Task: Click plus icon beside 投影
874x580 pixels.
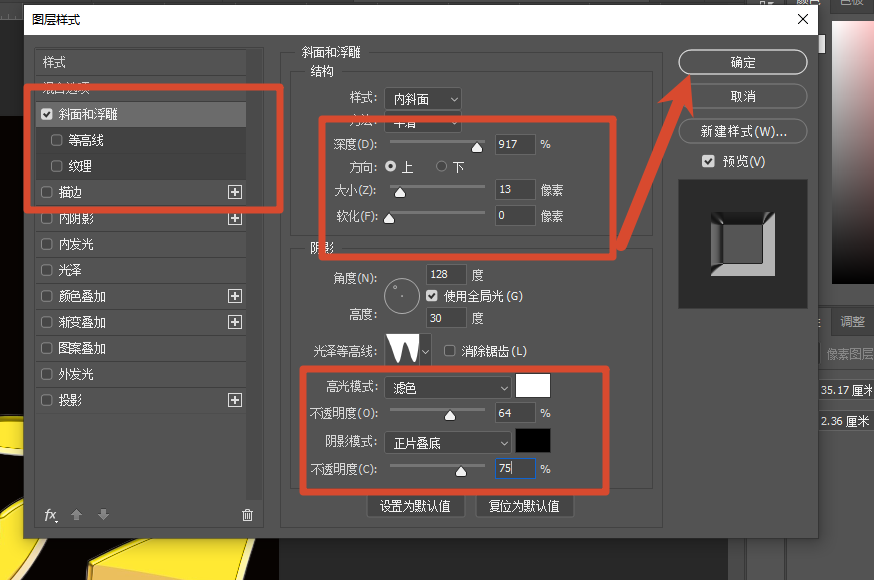Action: click(235, 400)
